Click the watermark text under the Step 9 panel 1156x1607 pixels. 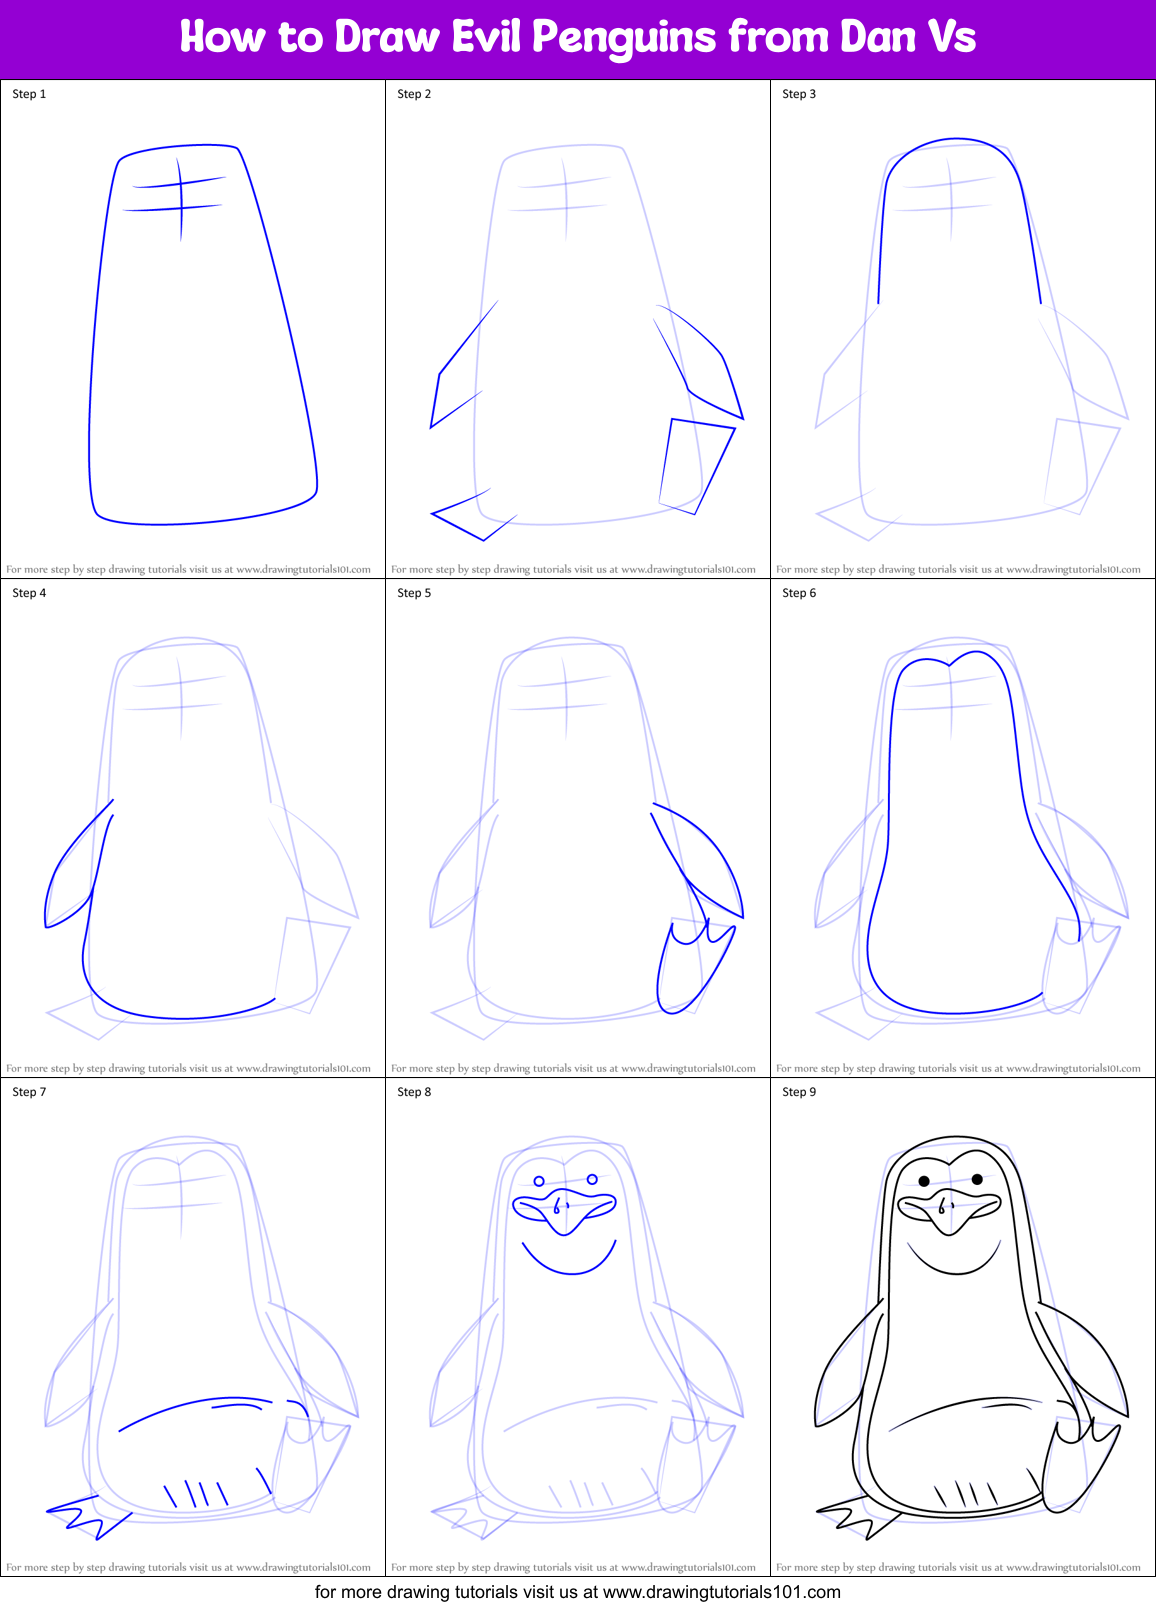coord(958,1567)
